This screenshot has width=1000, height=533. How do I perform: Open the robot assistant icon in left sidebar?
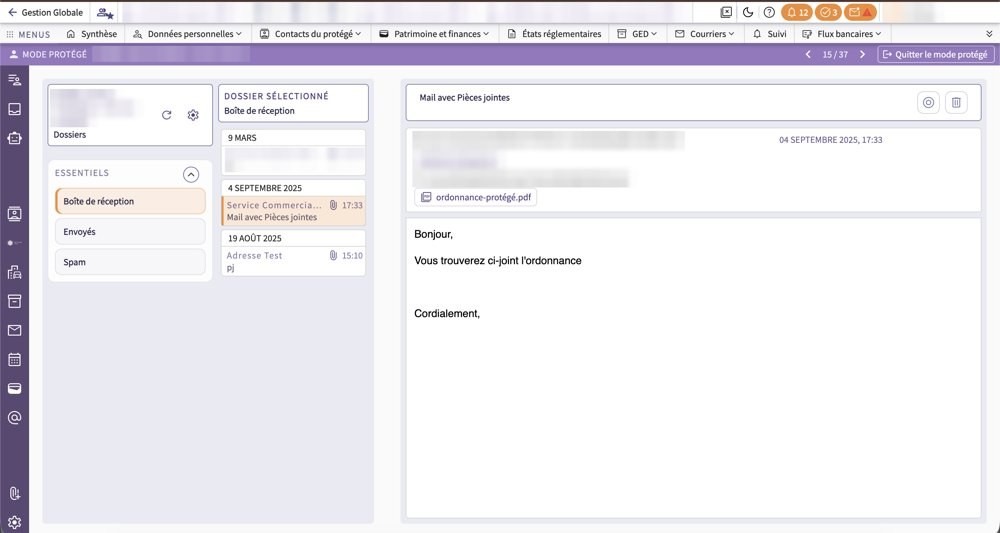(14, 138)
